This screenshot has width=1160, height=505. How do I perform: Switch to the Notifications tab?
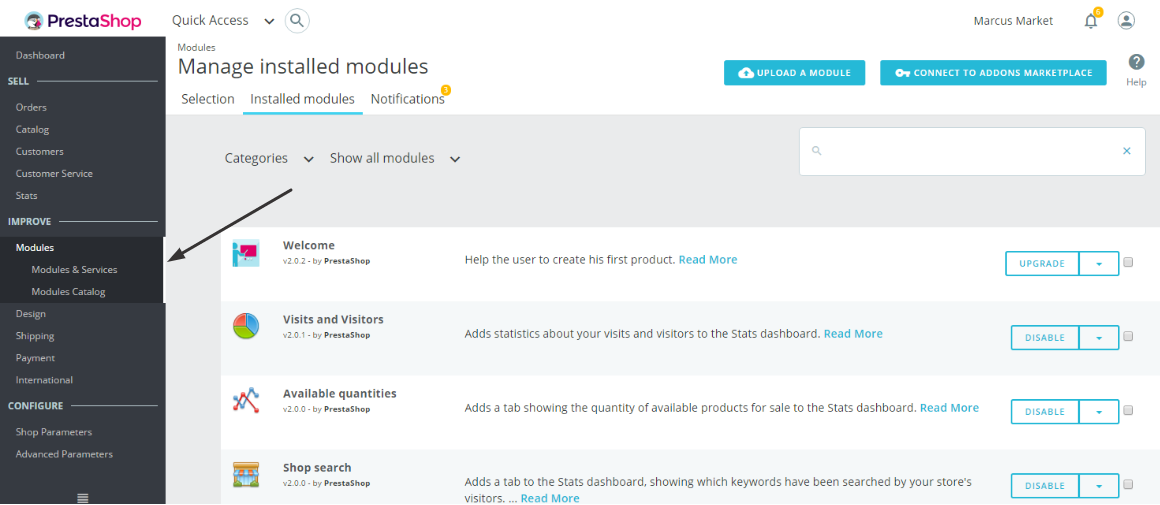(x=407, y=99)
